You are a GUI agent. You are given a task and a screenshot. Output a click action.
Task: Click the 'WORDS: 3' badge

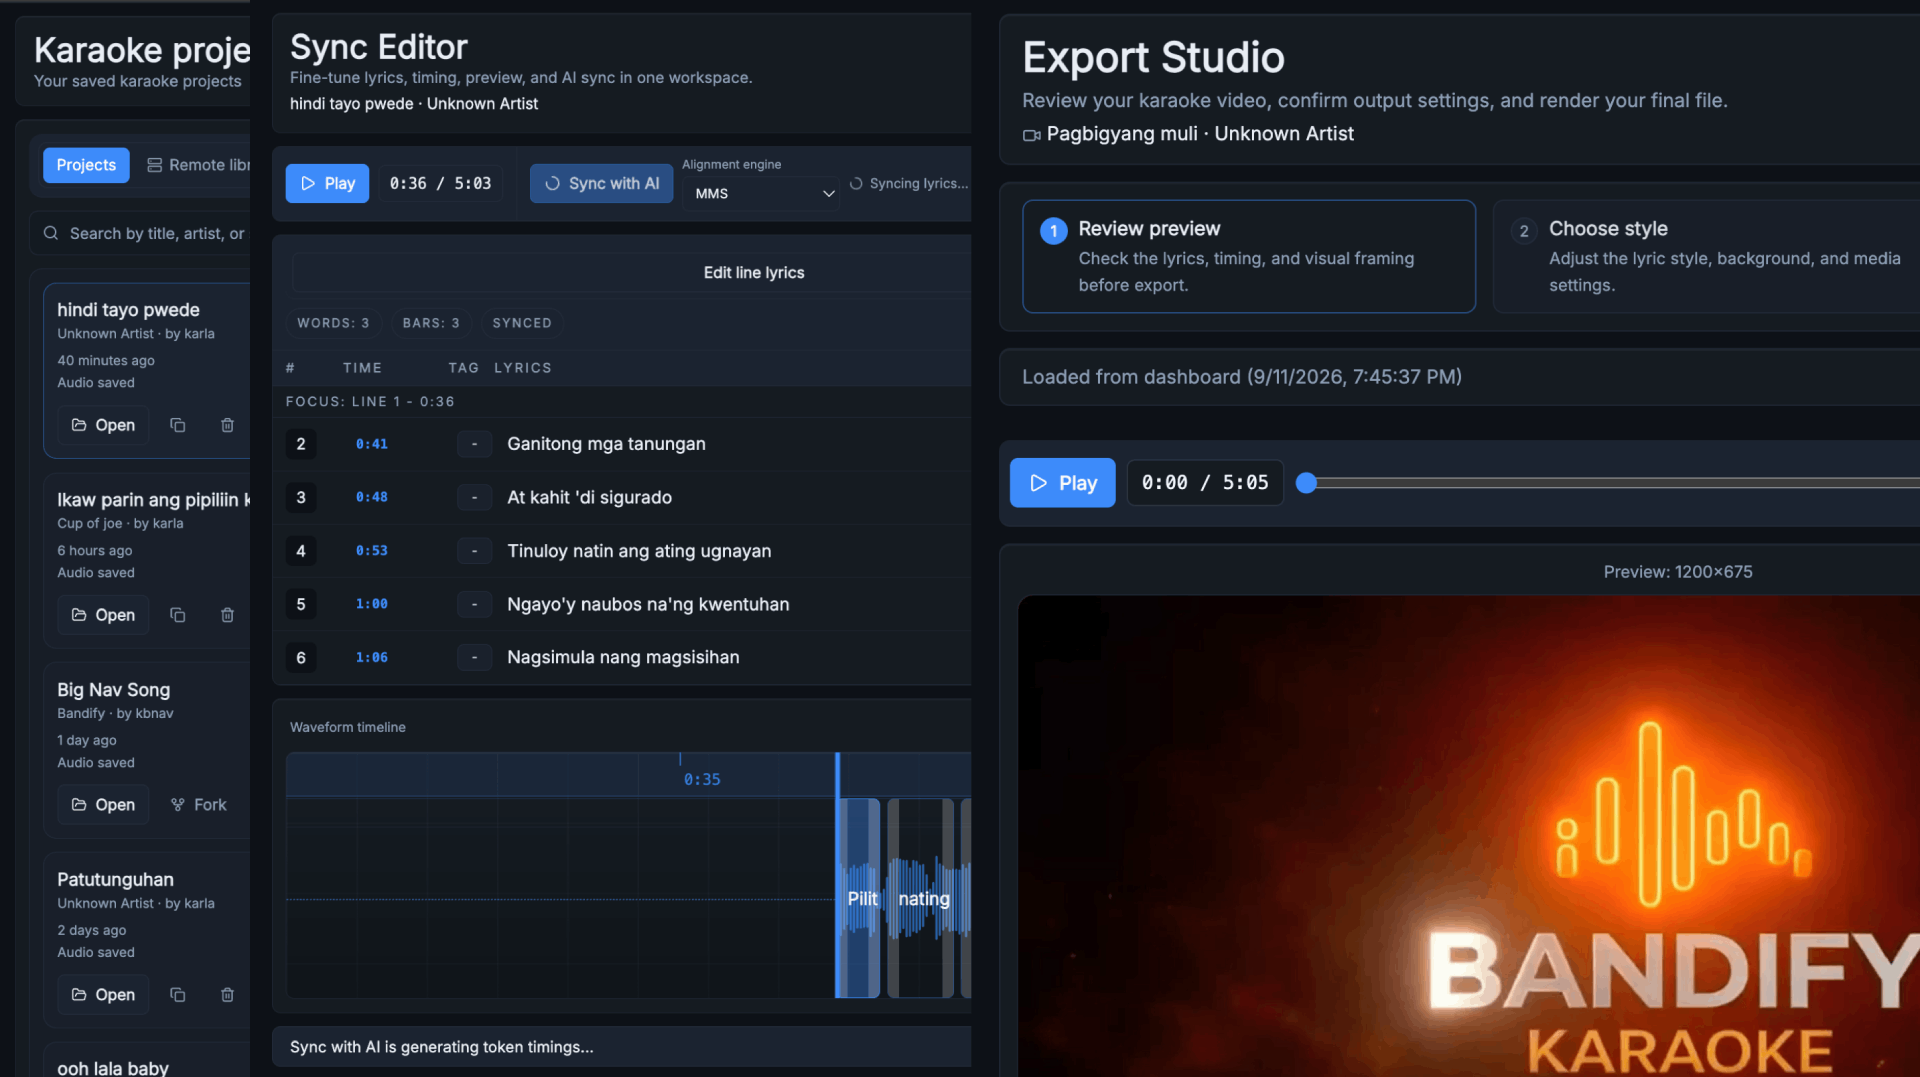333,323
